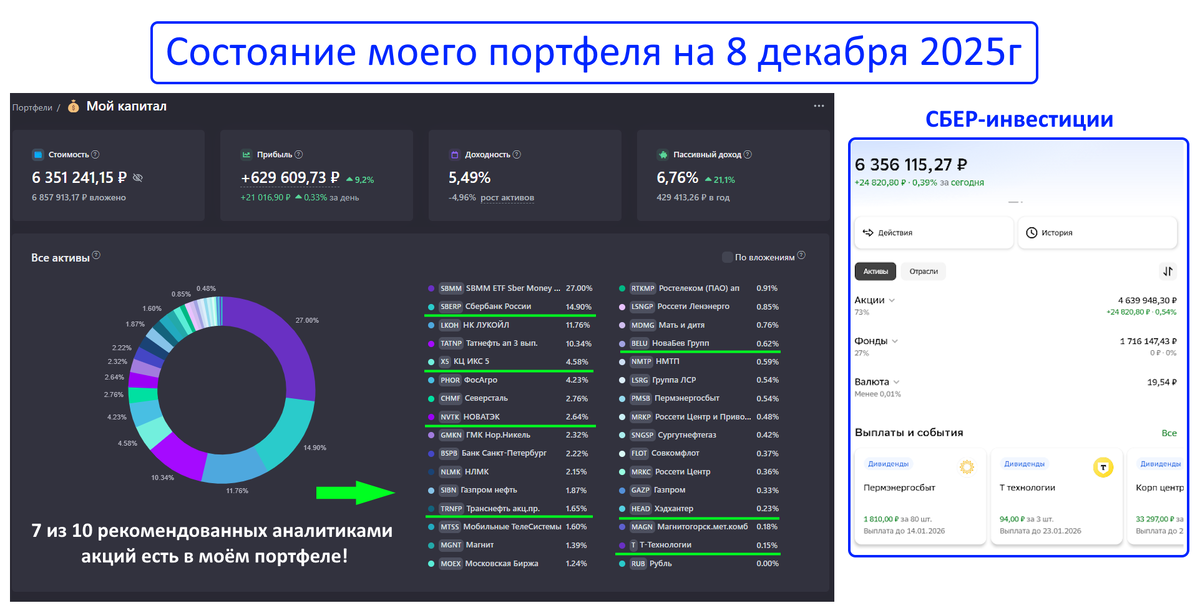Image resolution: width=1200 pixels, height=613 pixels.
Task: Click the Банк Санкт-Петербург asset name
Action: tap(505, 454)
